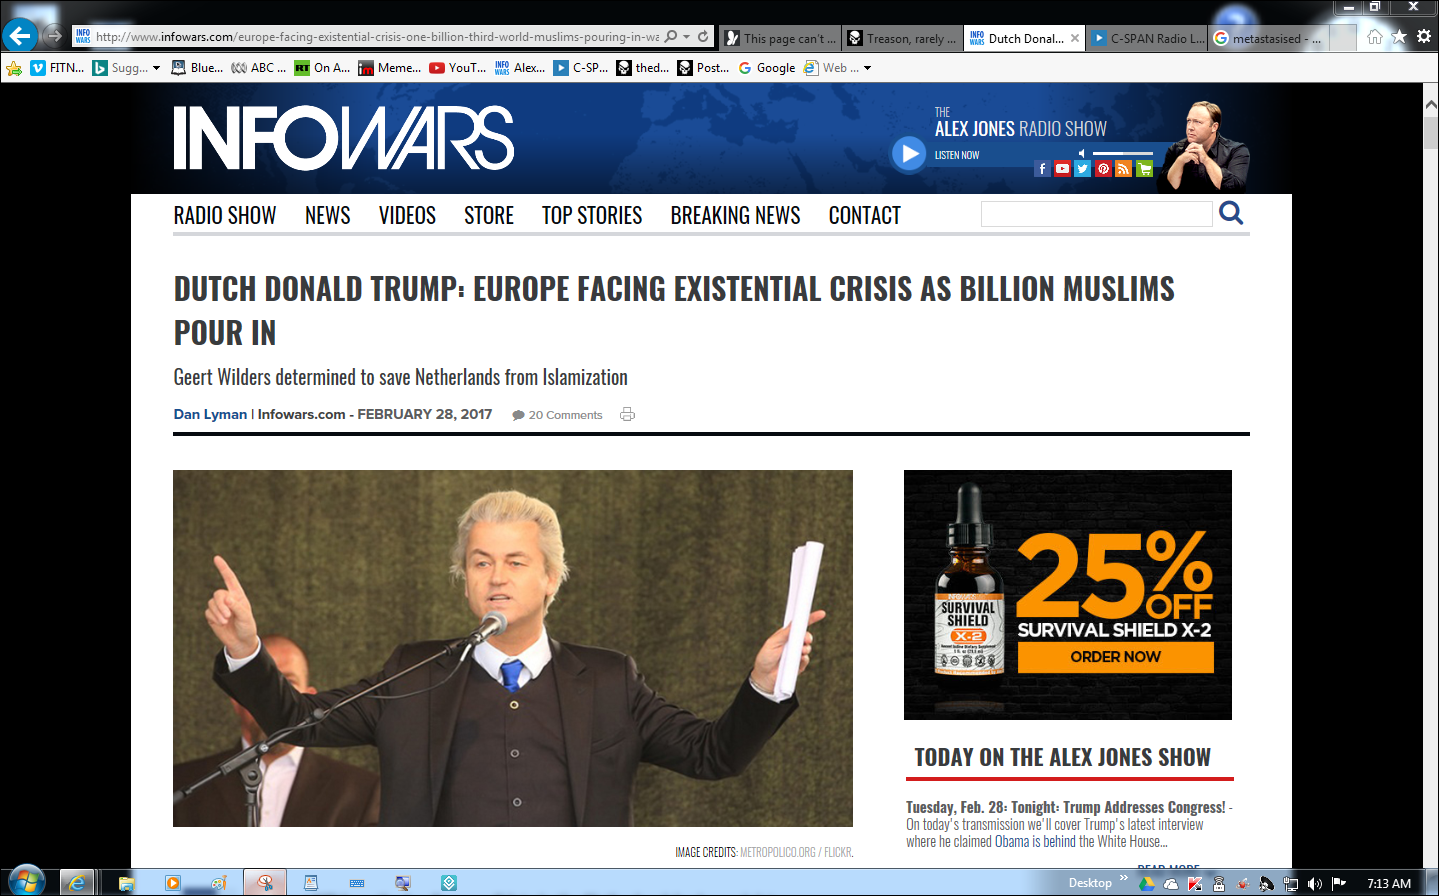Click the Pinterest icon in header
Screen dimensions: 1439x896
(1103, 169)
